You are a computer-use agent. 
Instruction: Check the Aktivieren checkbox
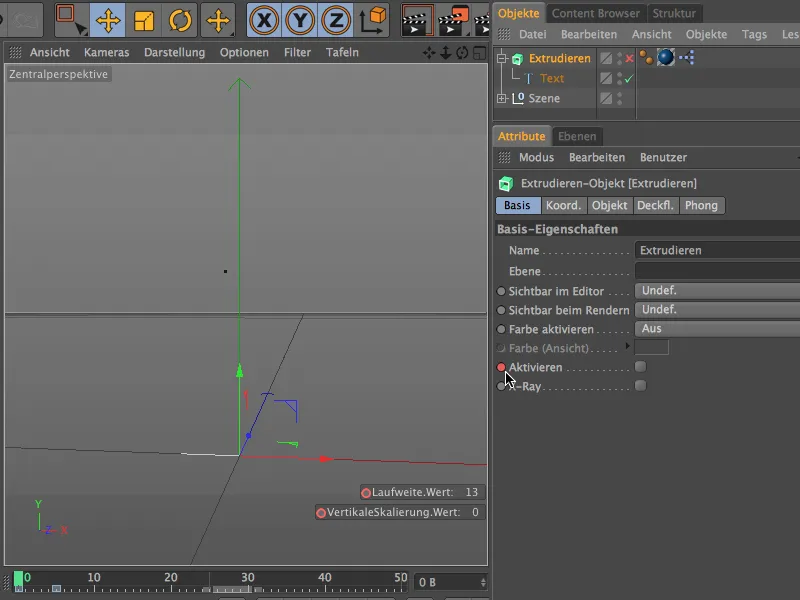click(640, 367)
